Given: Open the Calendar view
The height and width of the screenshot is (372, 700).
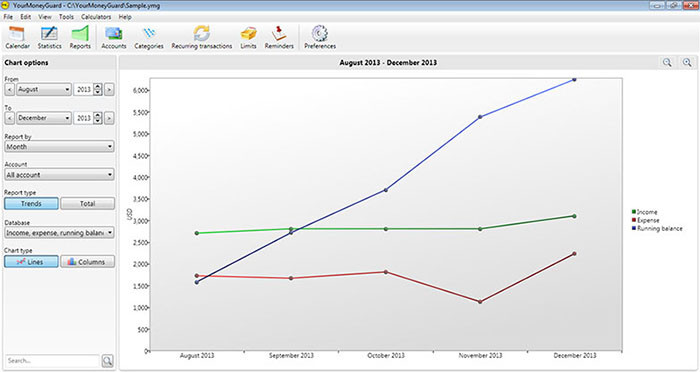Looking at the screenshot, I should [x=17, y=38].
